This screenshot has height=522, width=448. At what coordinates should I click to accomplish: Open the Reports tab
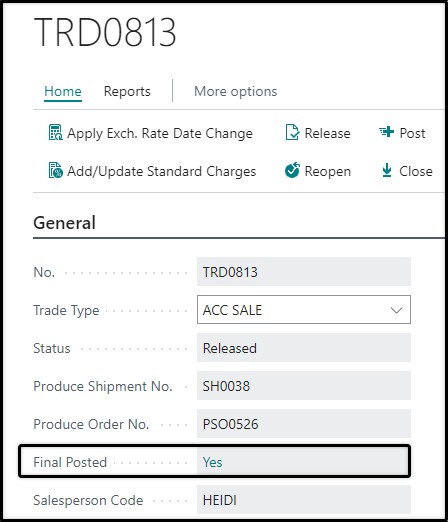coord(127,91)
